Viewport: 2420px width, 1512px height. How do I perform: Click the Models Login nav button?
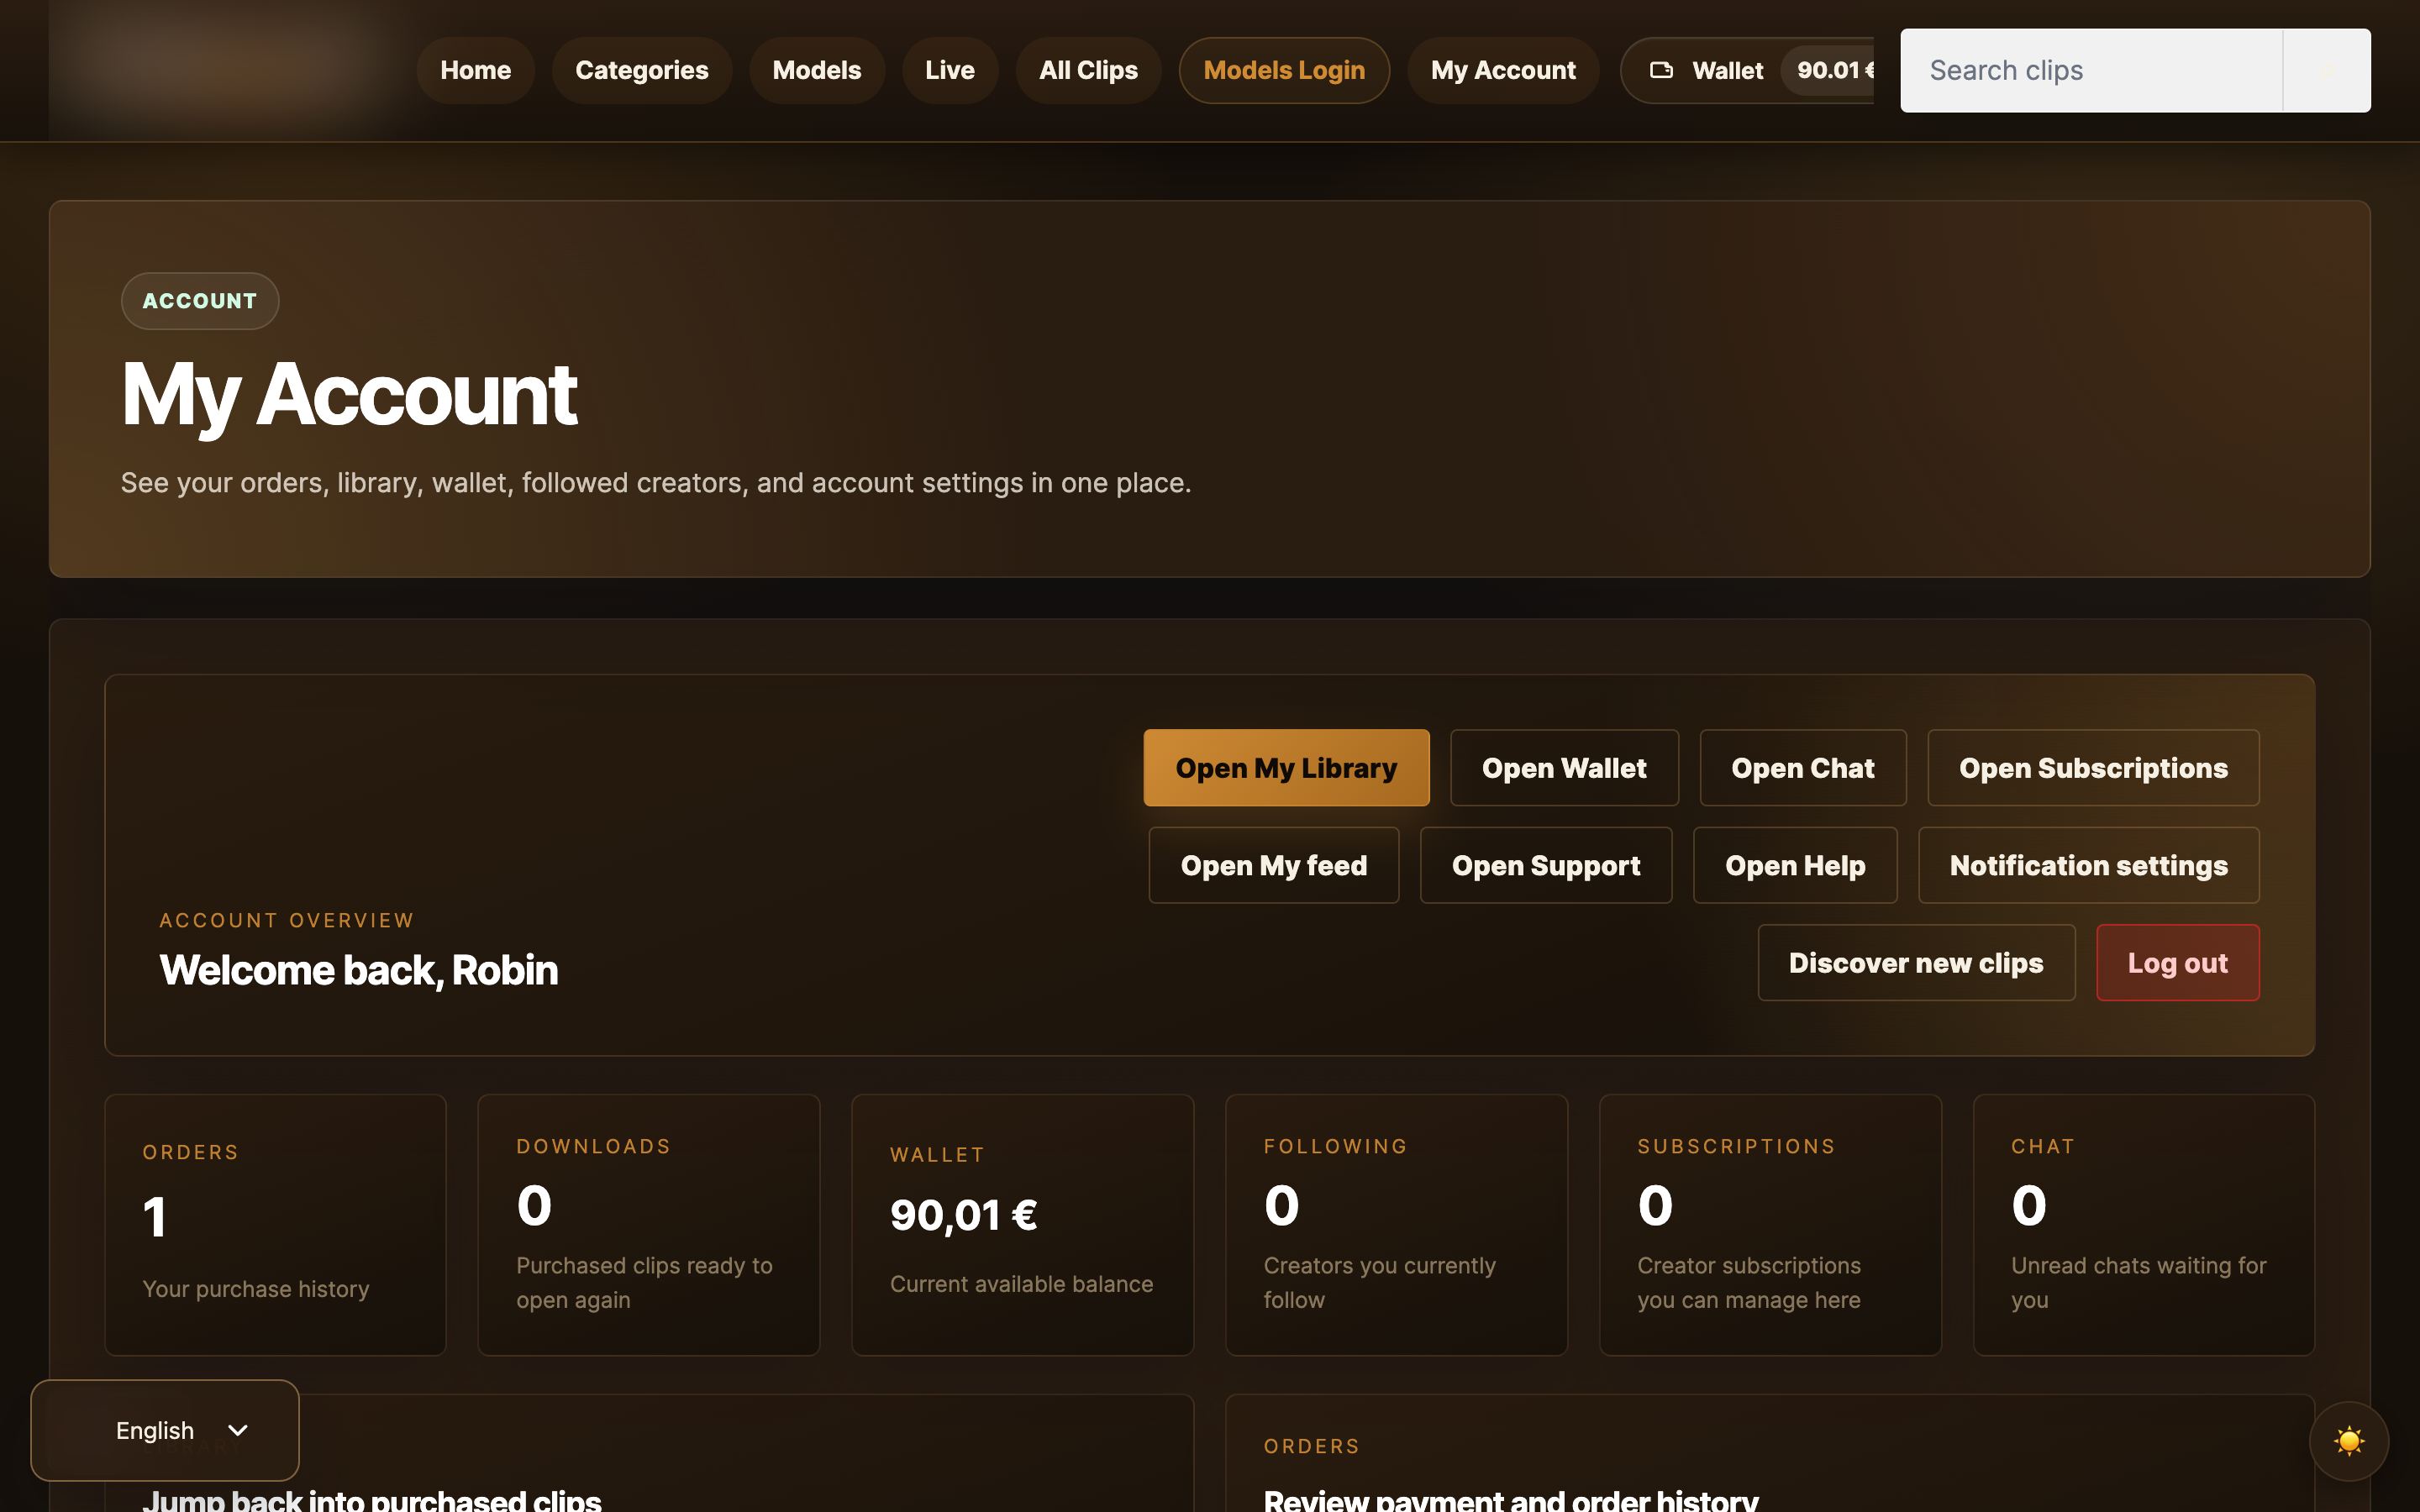click(1284, 70)
